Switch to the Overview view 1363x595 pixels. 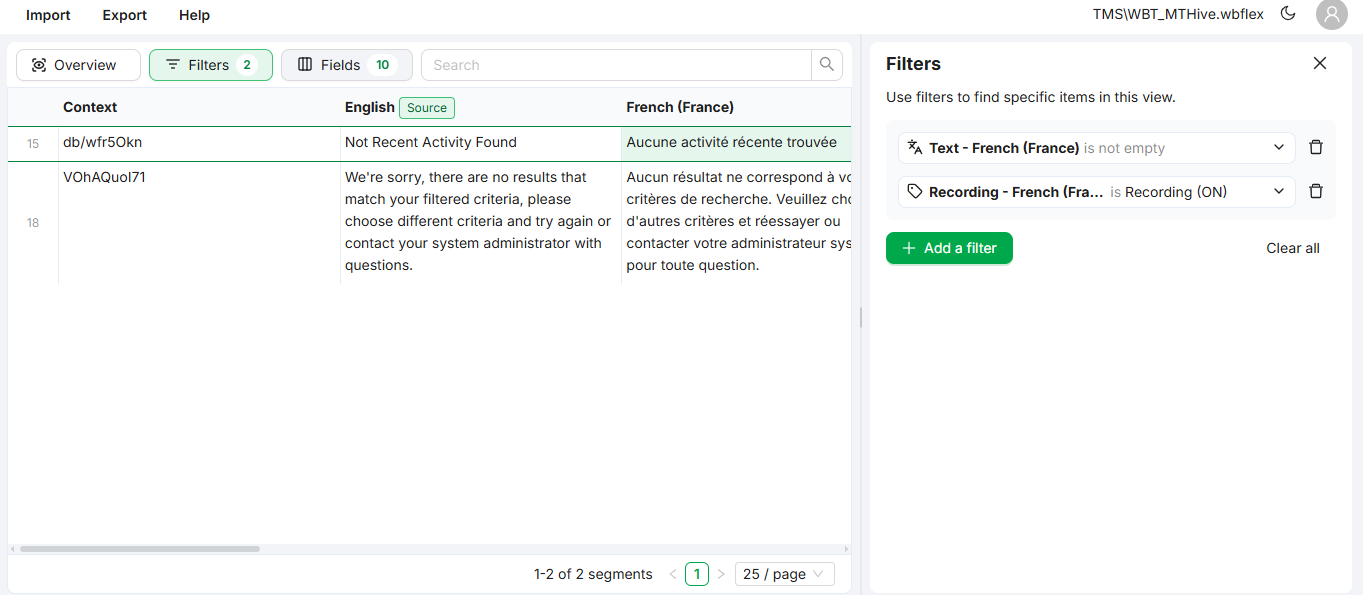point(78,65)
